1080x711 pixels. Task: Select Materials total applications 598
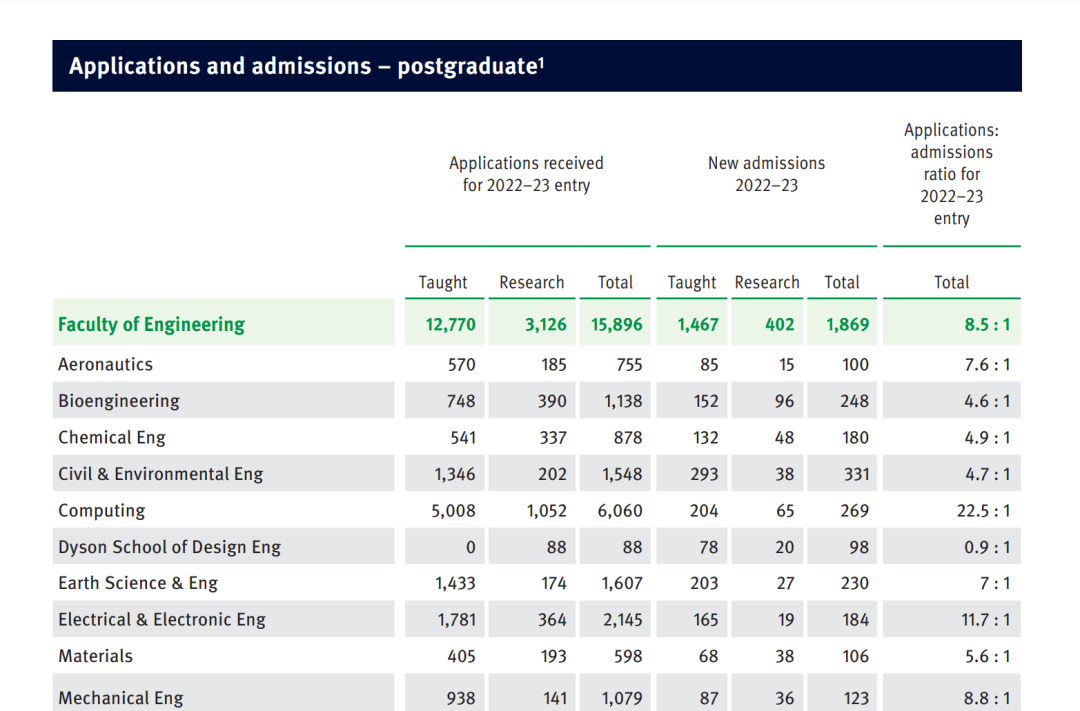pyautogui.click(x=628, y=657)
